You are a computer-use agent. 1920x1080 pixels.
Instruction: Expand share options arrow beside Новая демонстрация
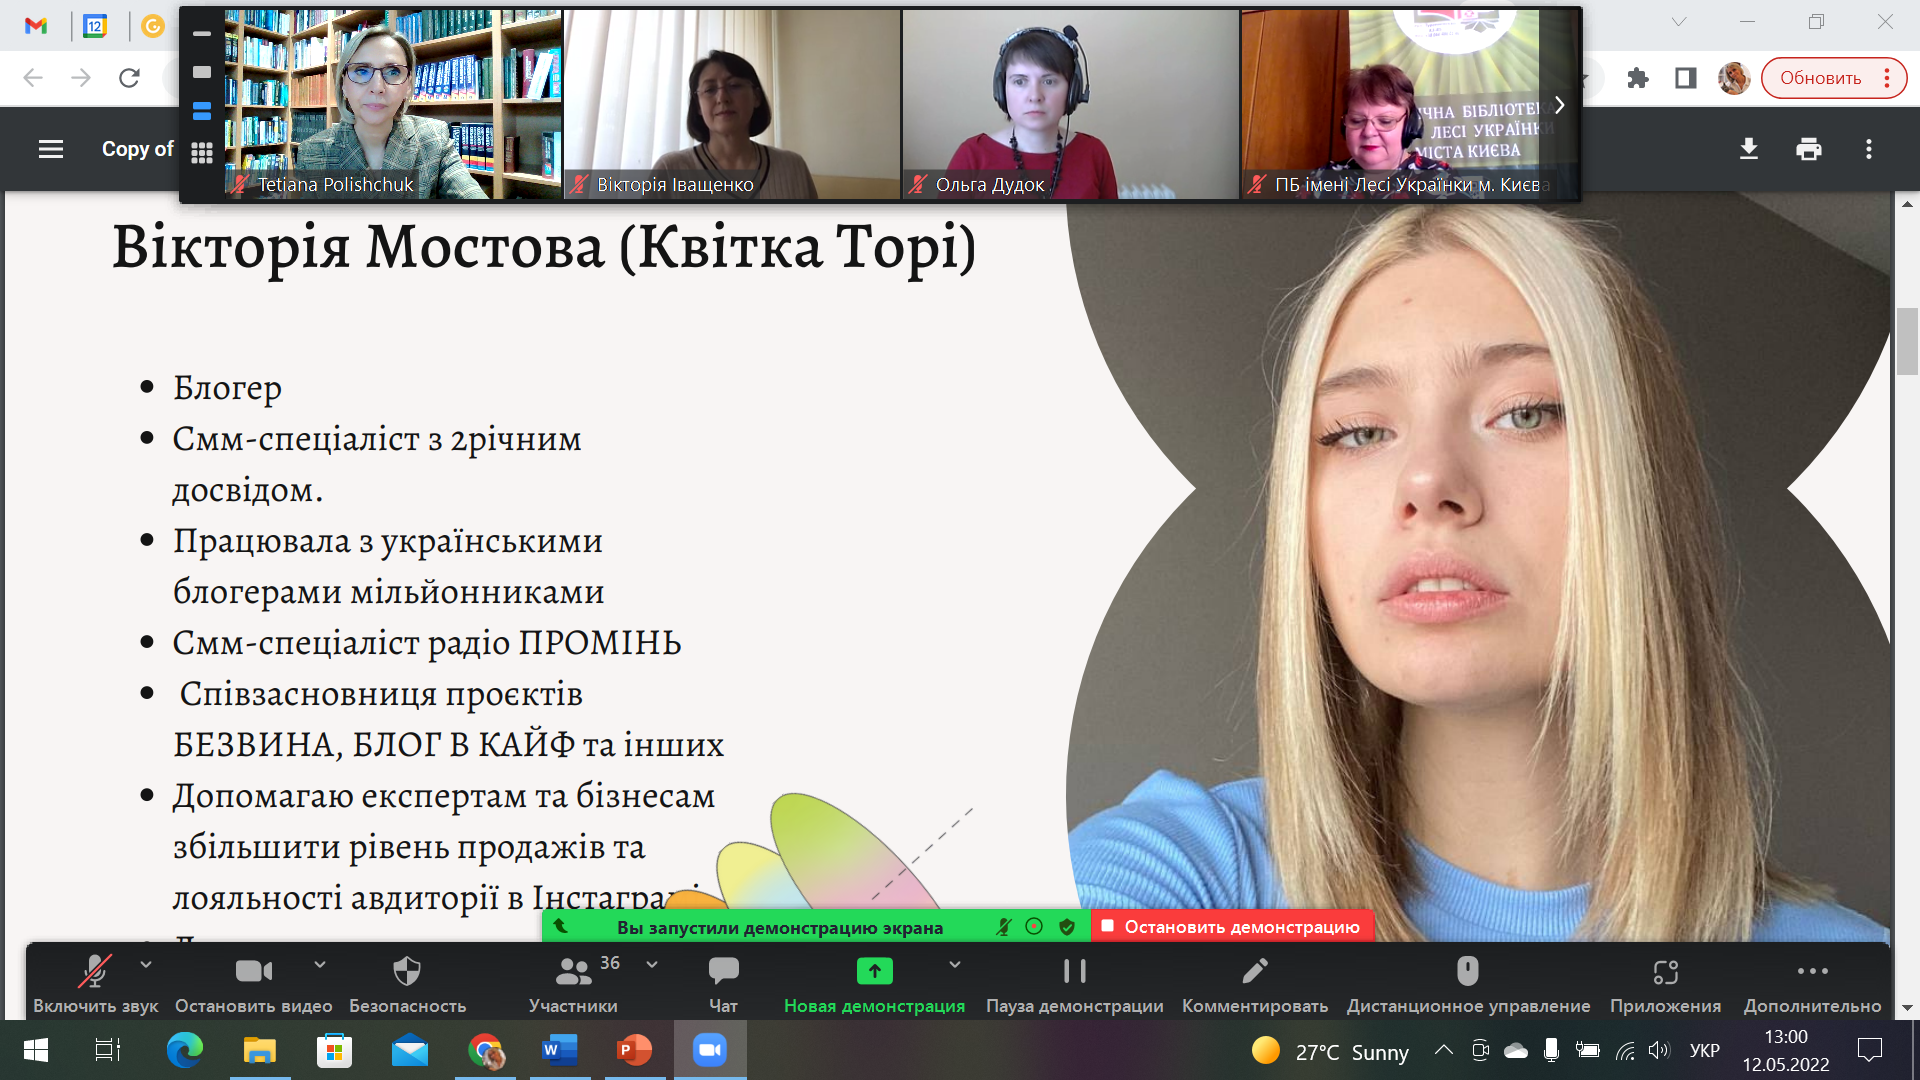coord(955,964)
